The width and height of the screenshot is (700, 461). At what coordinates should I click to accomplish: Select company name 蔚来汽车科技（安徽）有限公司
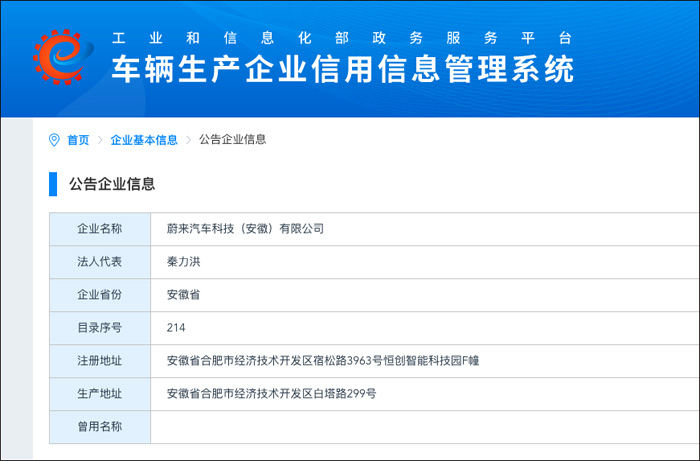pyautogui.click(x=245, y=229)
